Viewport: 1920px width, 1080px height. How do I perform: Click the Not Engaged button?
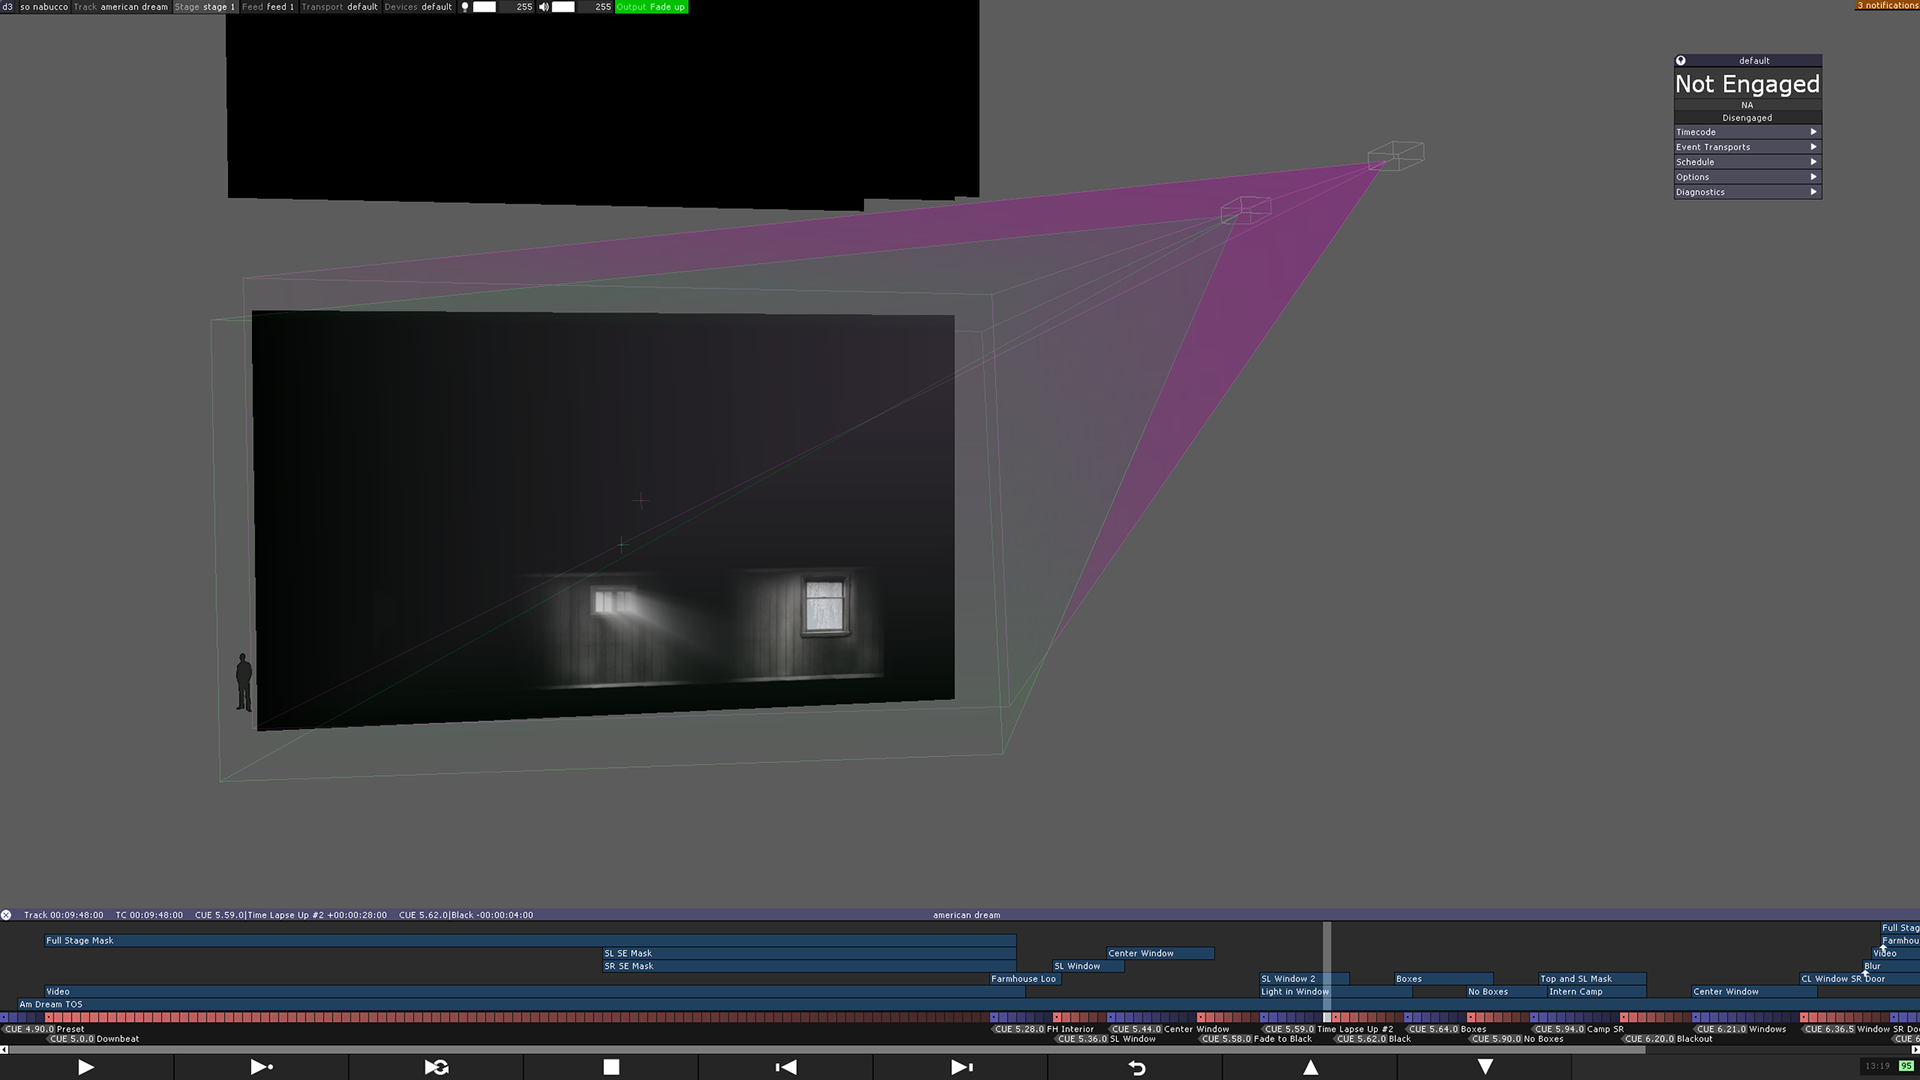point(1747,84)
